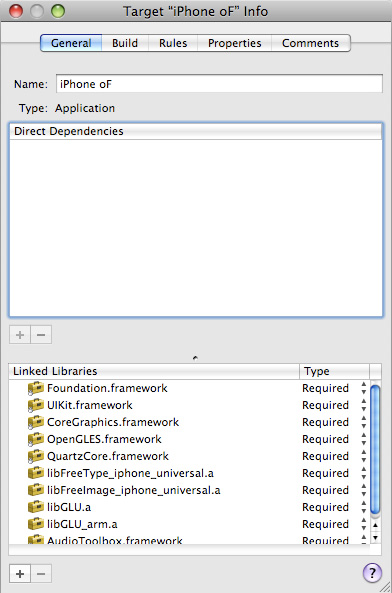Open the help button

click(x=372, y=573)
